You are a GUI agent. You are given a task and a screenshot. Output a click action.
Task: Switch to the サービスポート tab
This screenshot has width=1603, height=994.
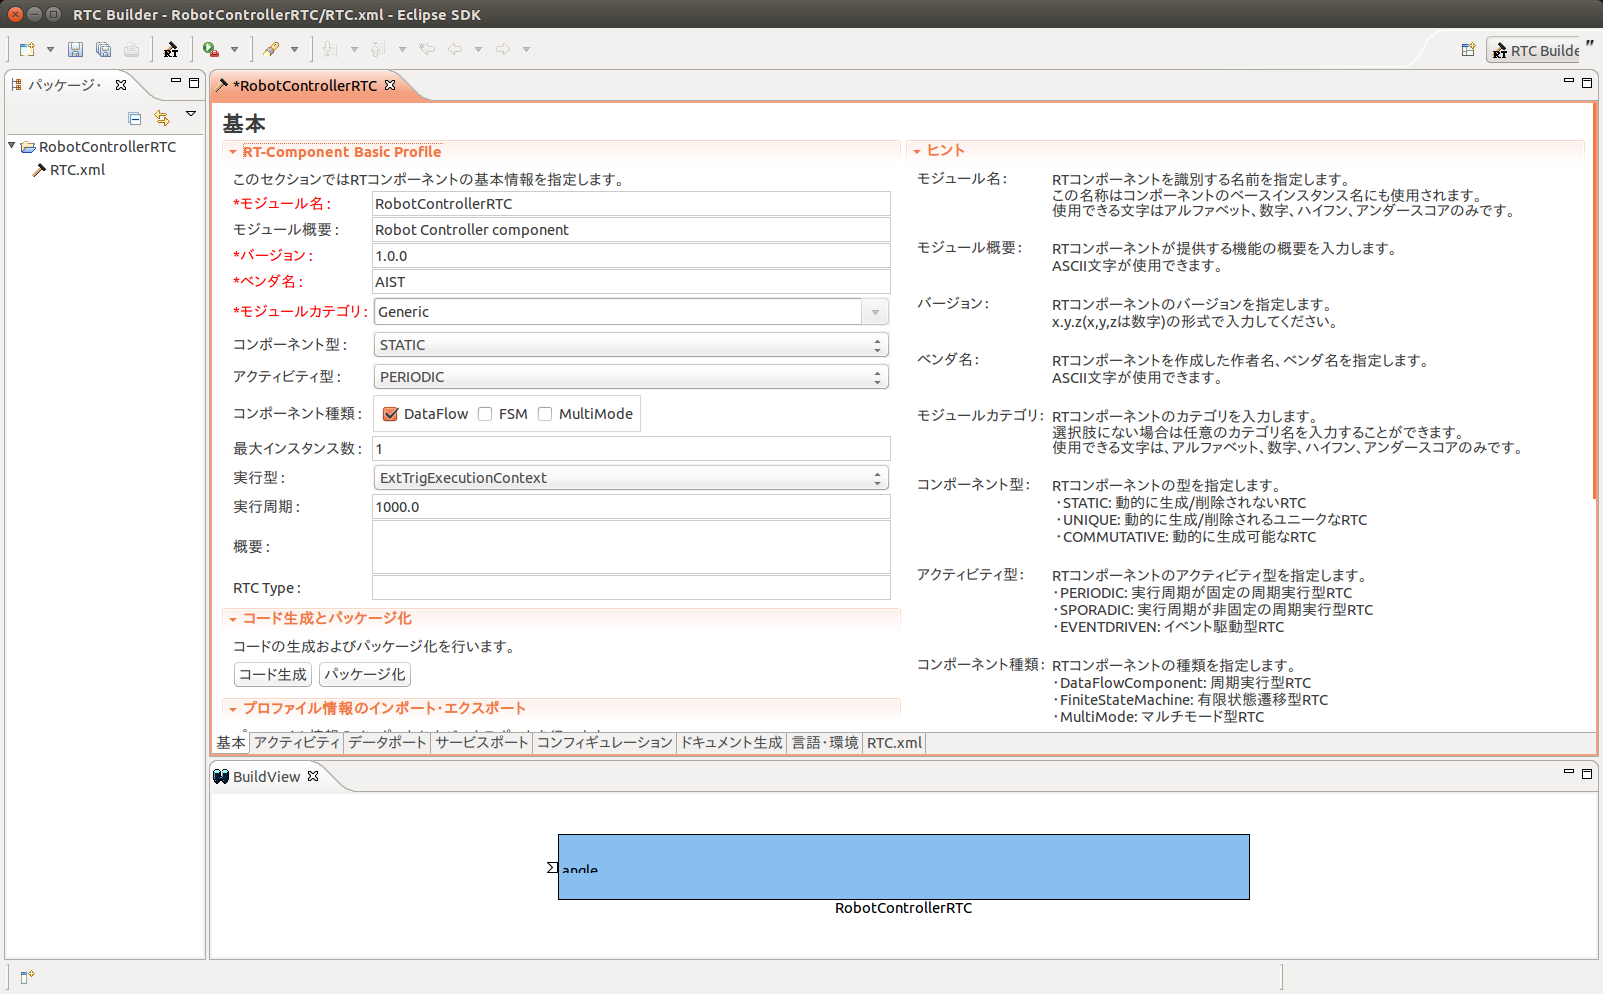[482, 743]
